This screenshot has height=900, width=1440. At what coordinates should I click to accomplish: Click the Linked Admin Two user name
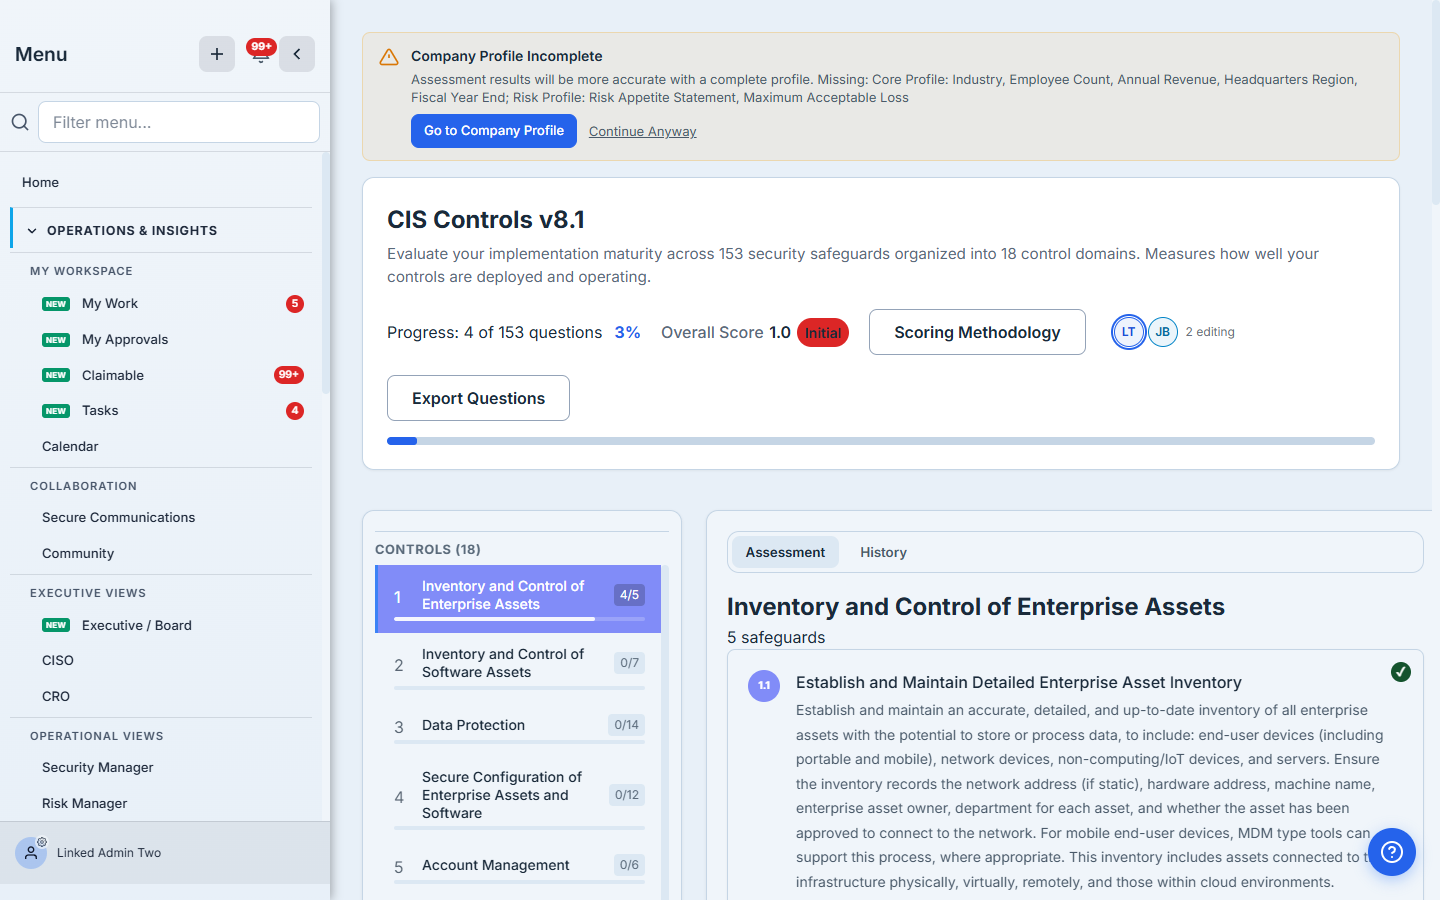pyautogui.click(x=109, y=853)
